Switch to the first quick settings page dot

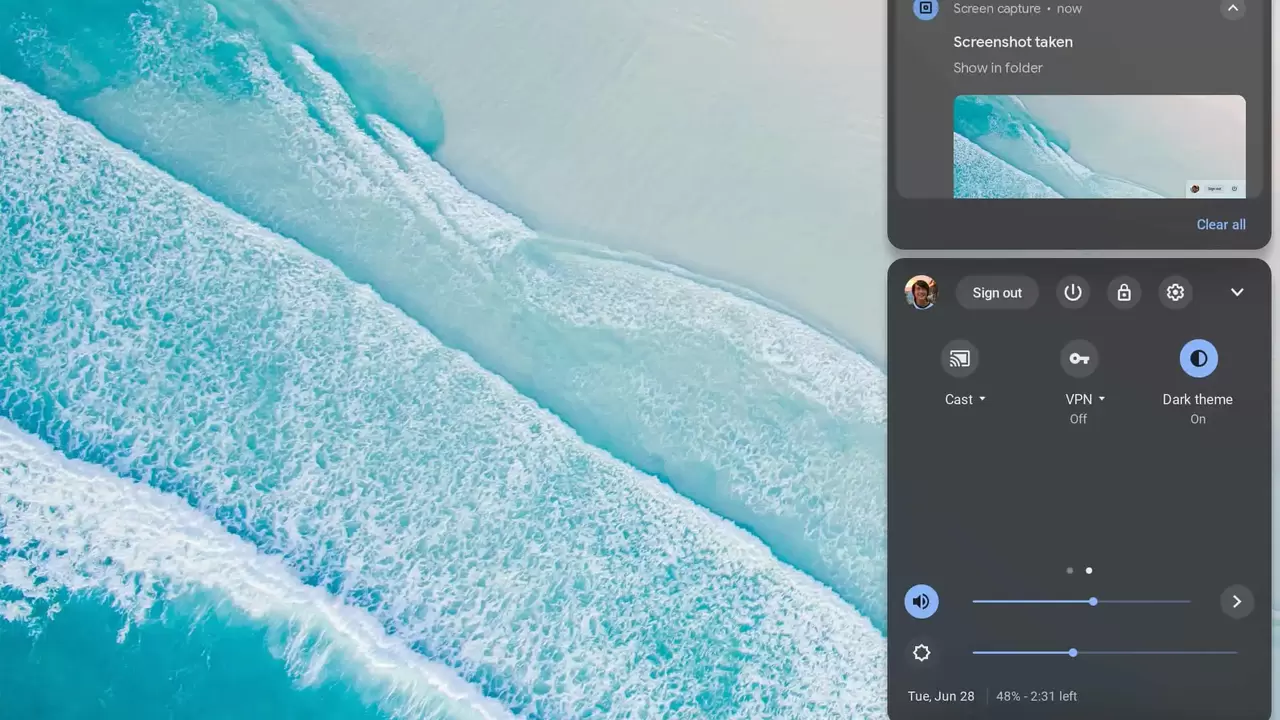click(1070, 571)
